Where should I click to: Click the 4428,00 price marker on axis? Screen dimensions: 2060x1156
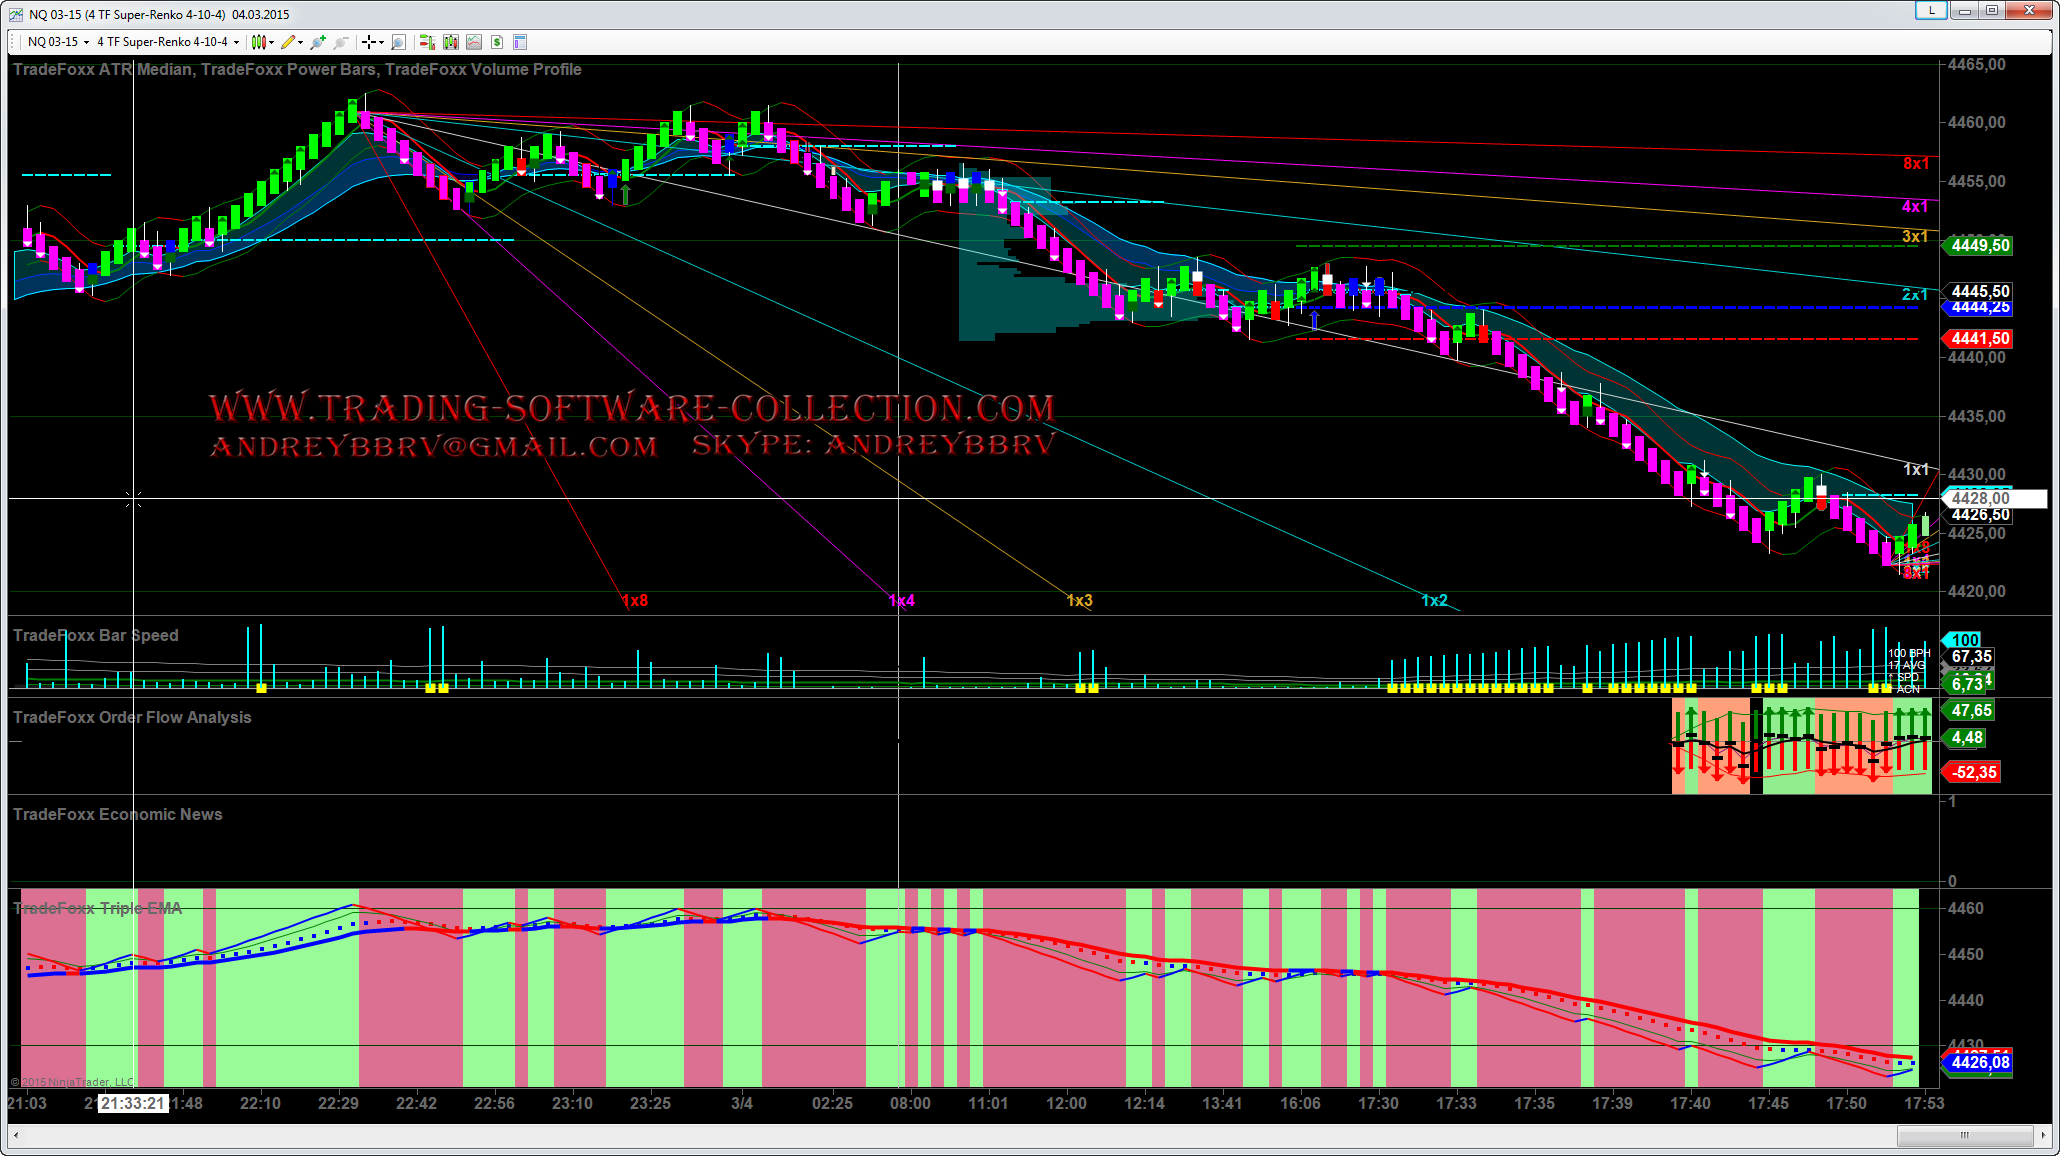1980,498
